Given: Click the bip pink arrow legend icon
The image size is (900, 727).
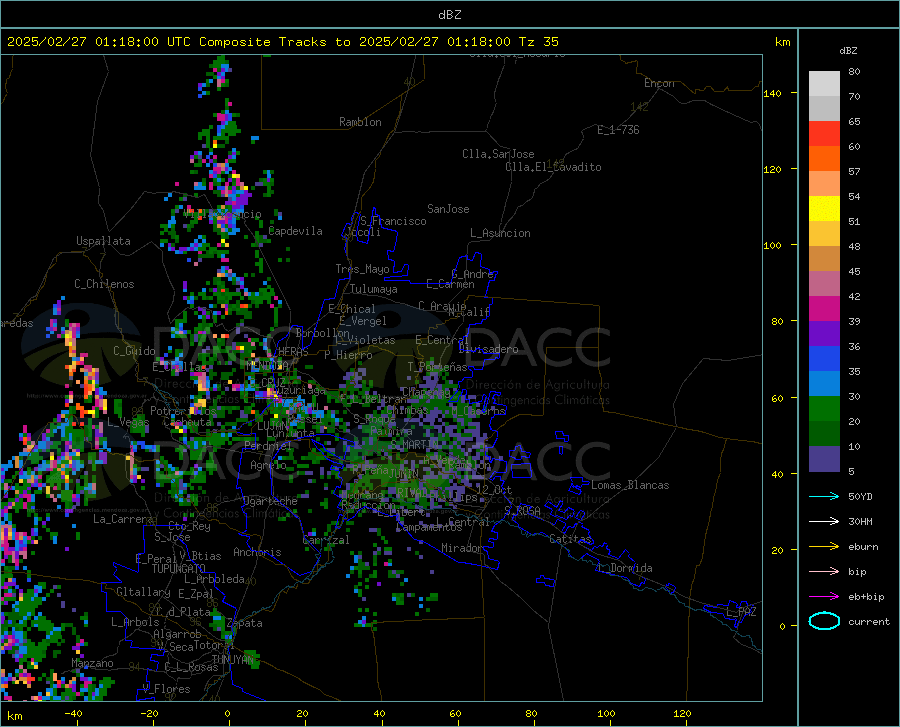Looking at the screenshot, I should [824, 572].
